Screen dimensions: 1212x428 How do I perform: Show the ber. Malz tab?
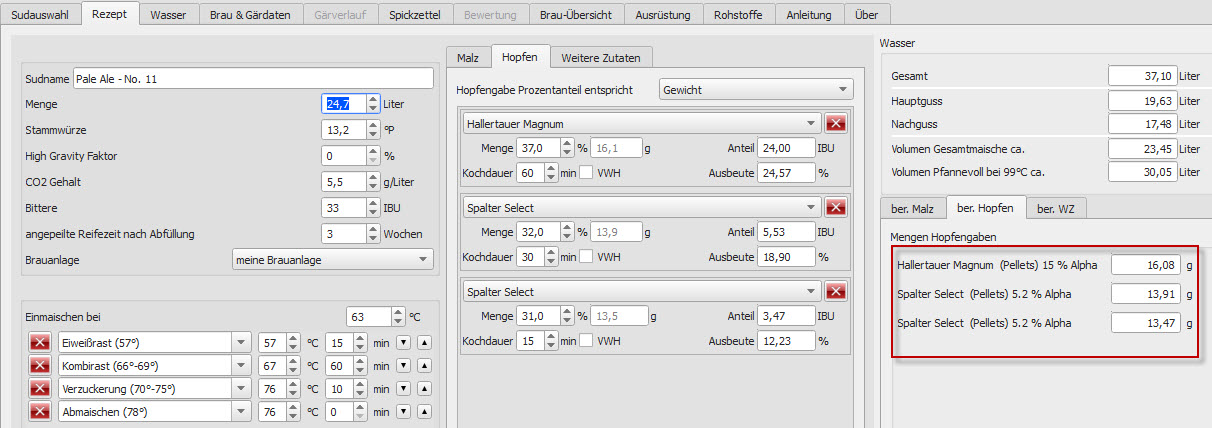coord(911,208)
